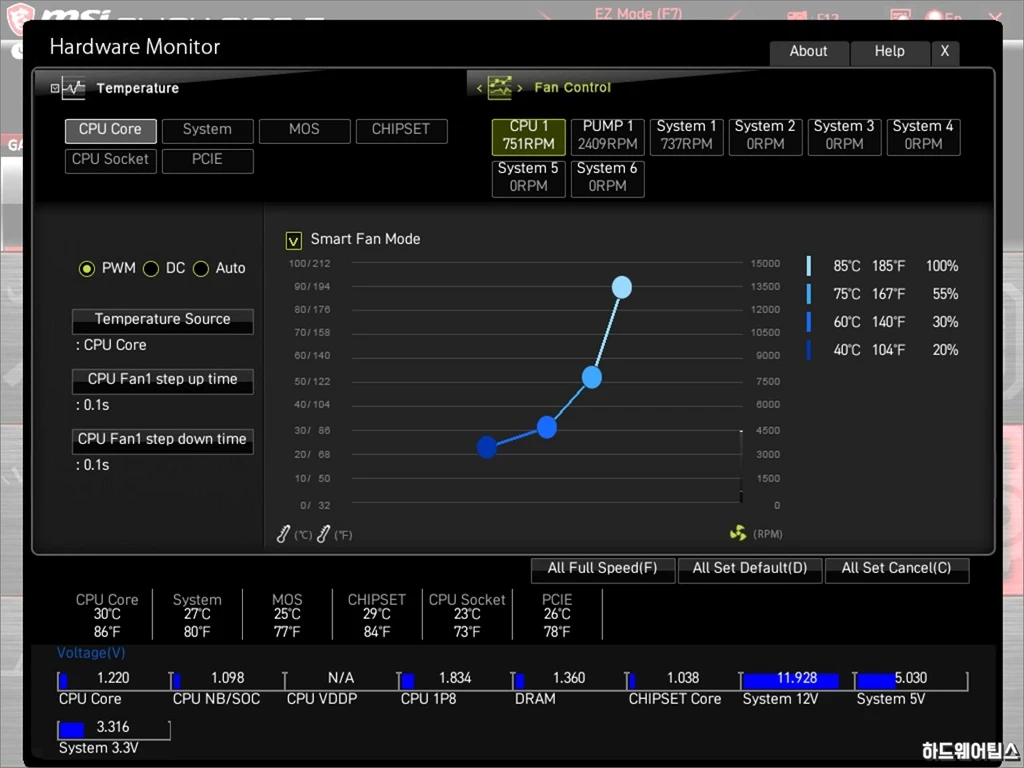Select the System temperature tab

tap(208, 130)
